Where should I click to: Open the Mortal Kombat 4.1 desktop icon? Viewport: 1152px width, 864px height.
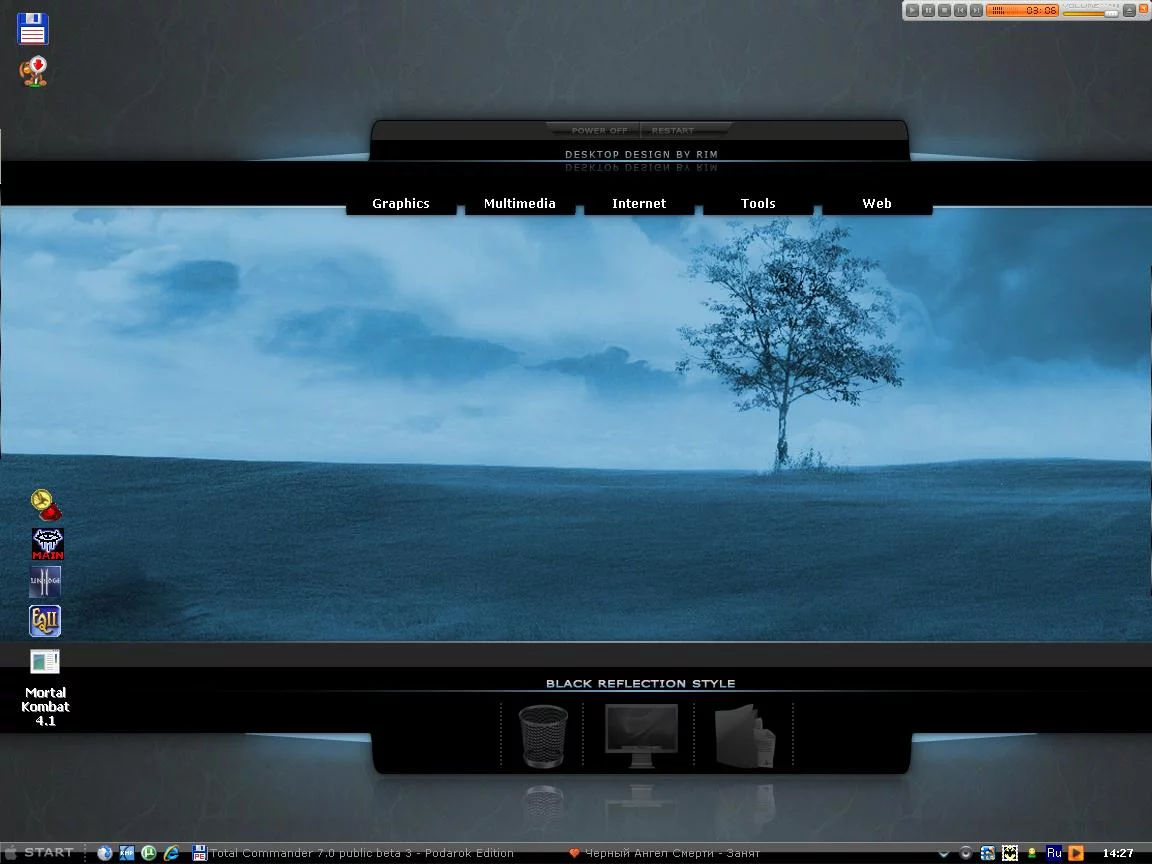click(45, 688)
